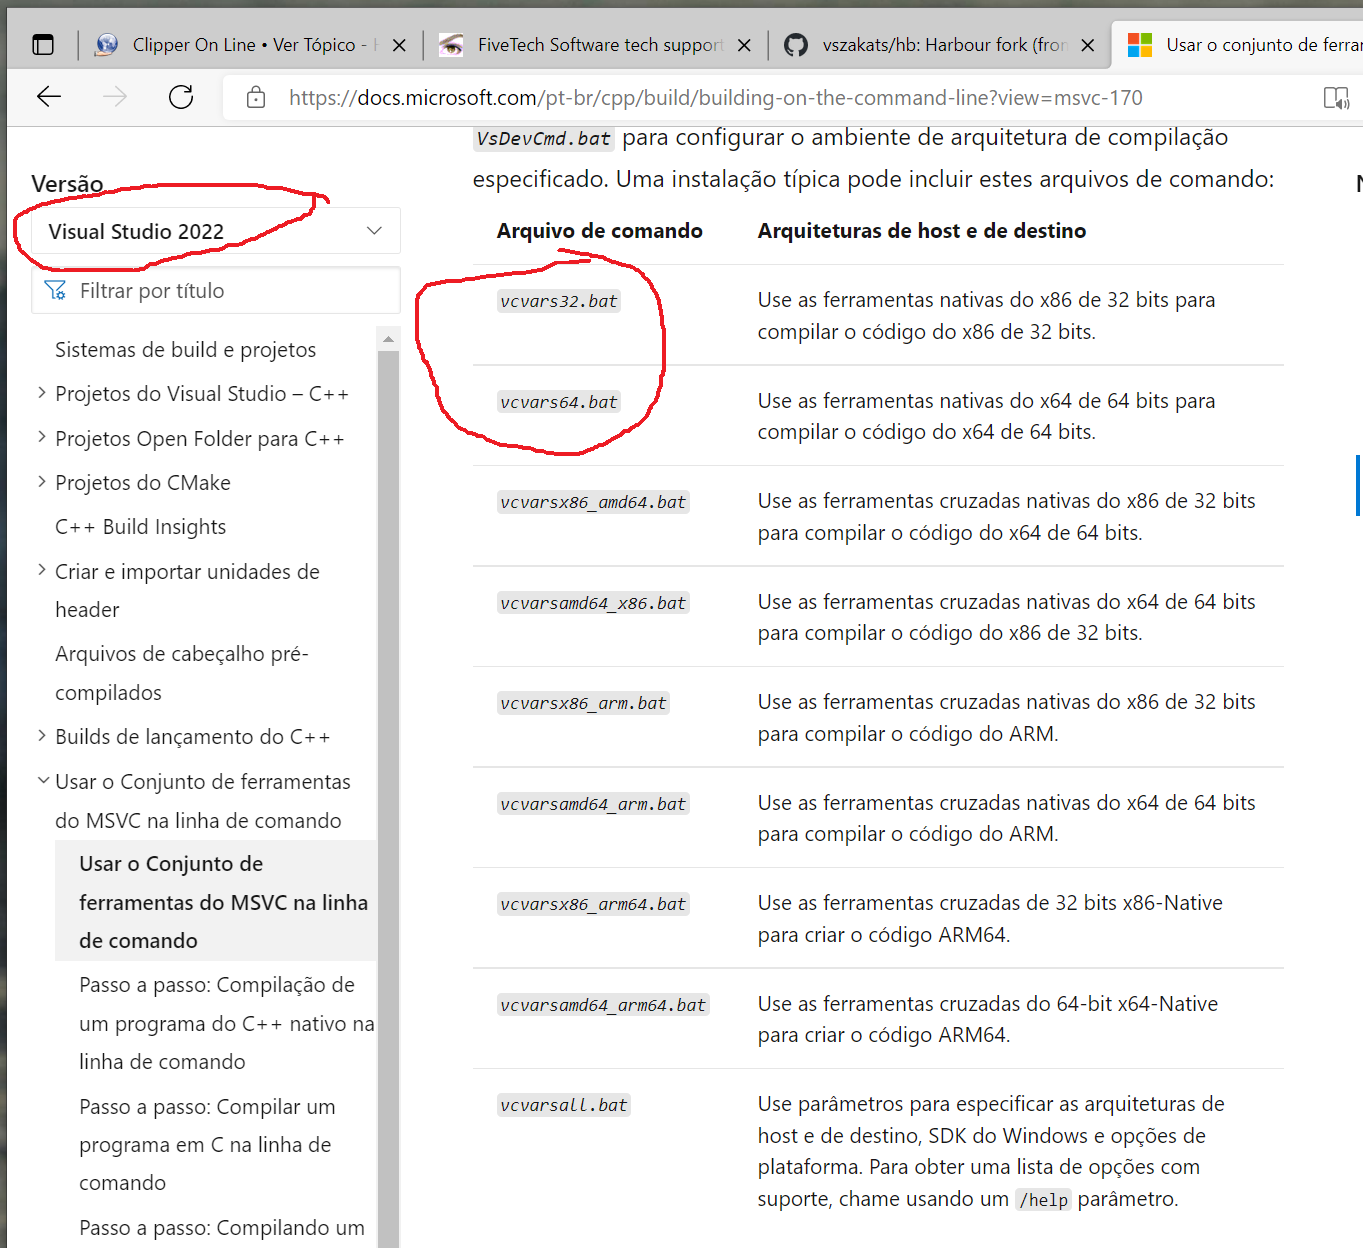This screenshot has width=1363, height=1248.
Task: Expand the Projetos do CMake node
Action: click(x=41, y=482)
